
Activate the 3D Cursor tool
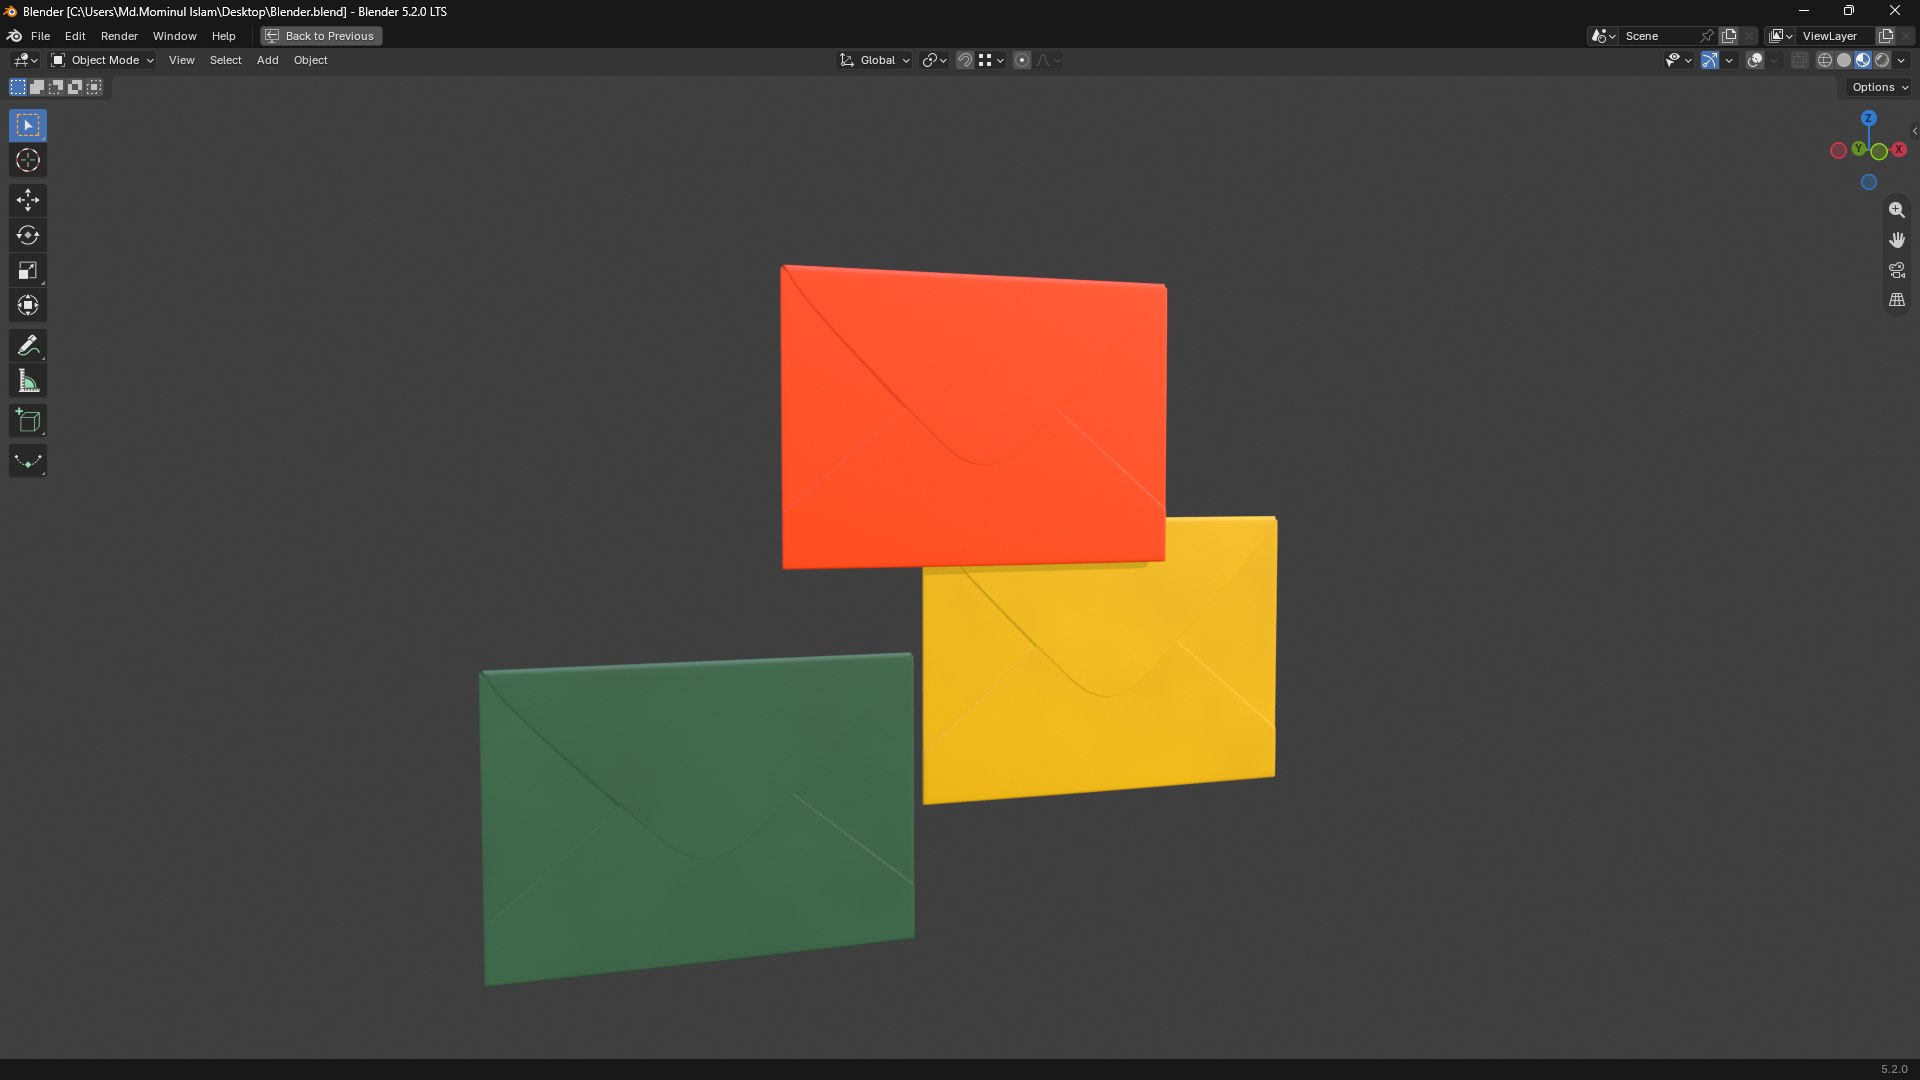28,160
